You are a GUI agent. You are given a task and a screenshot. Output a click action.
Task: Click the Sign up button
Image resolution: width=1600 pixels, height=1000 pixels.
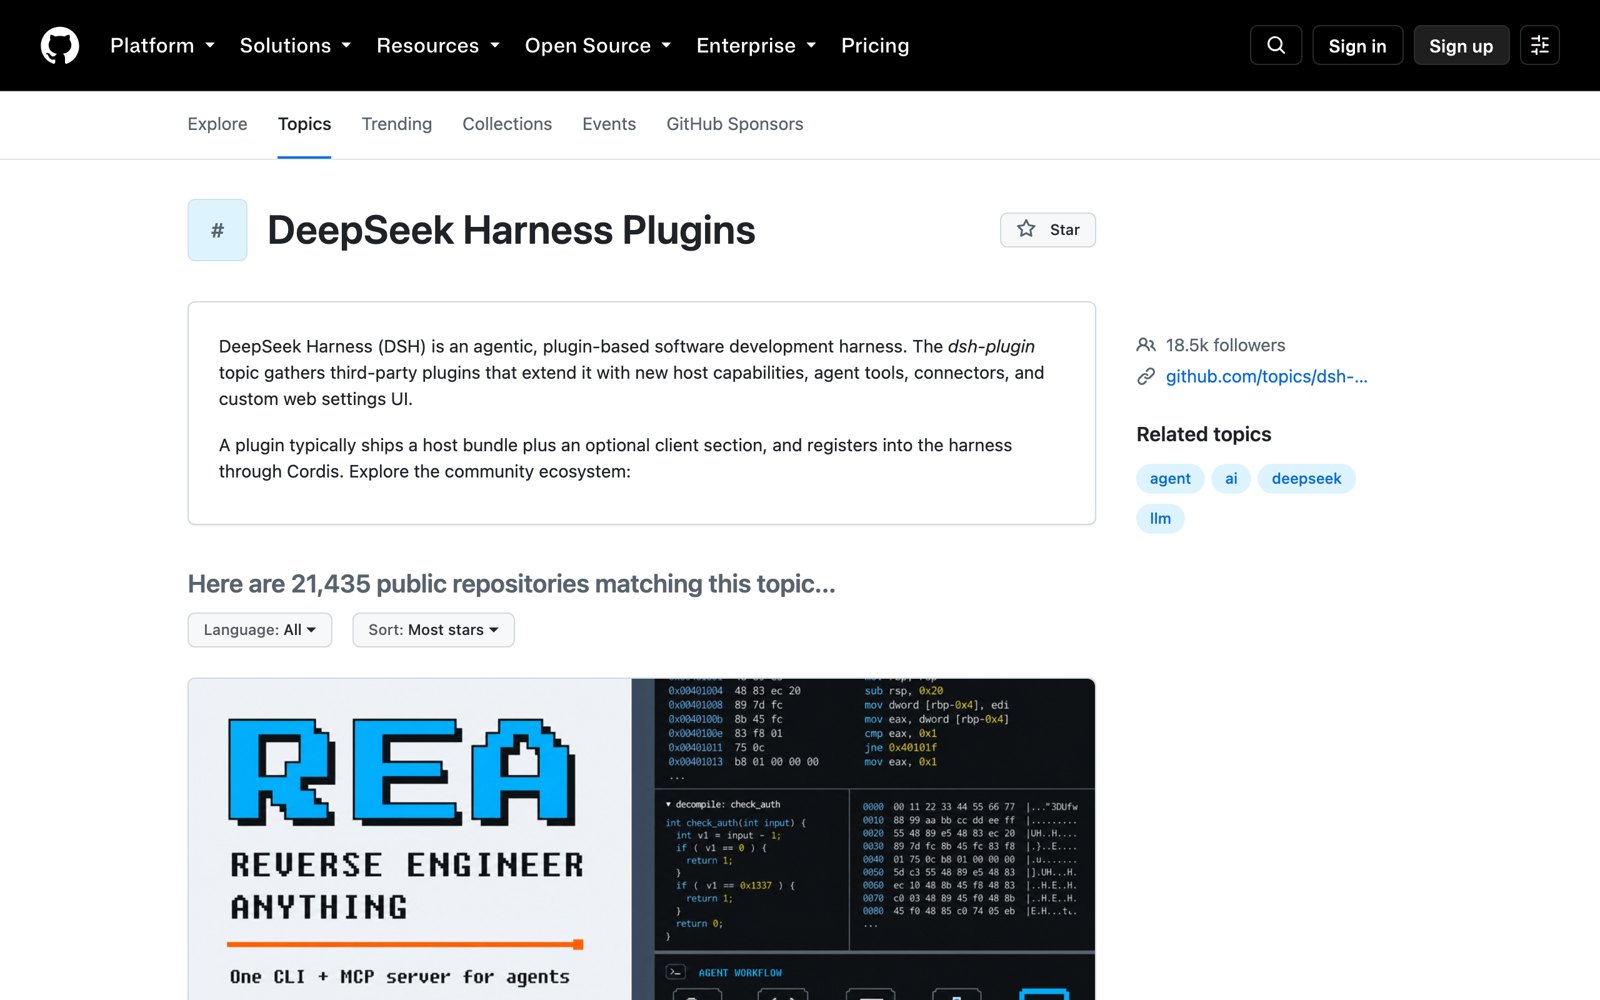[1461, 46]
